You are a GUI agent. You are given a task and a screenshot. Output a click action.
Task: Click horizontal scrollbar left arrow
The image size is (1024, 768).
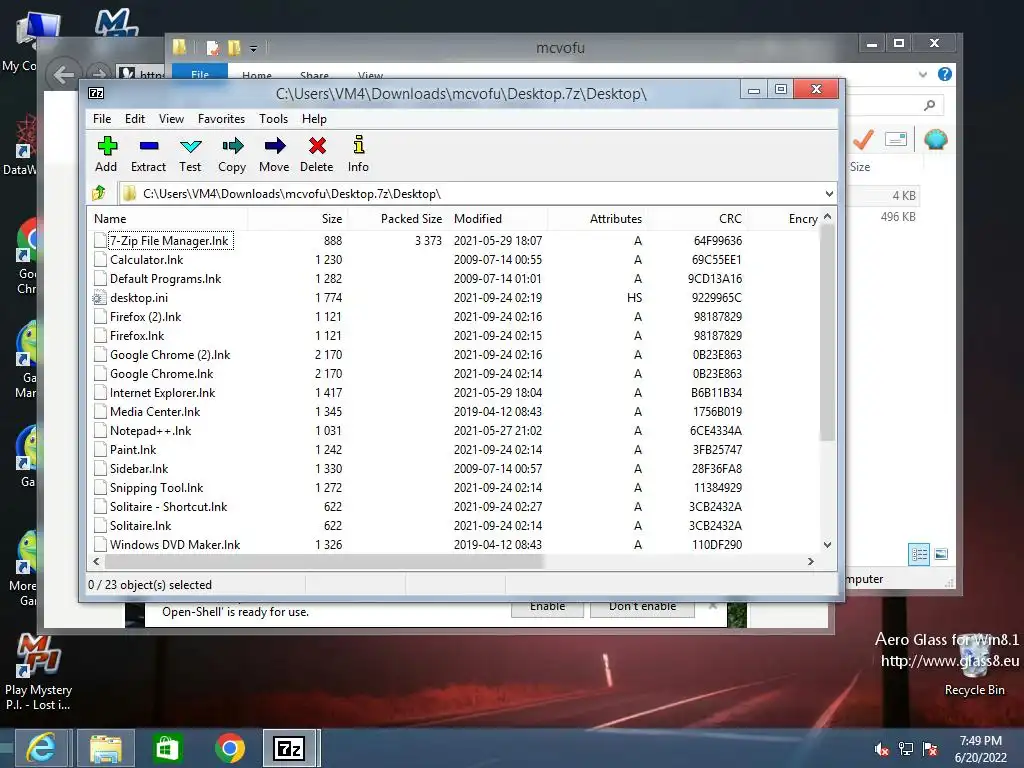click(x=96, y=562)
